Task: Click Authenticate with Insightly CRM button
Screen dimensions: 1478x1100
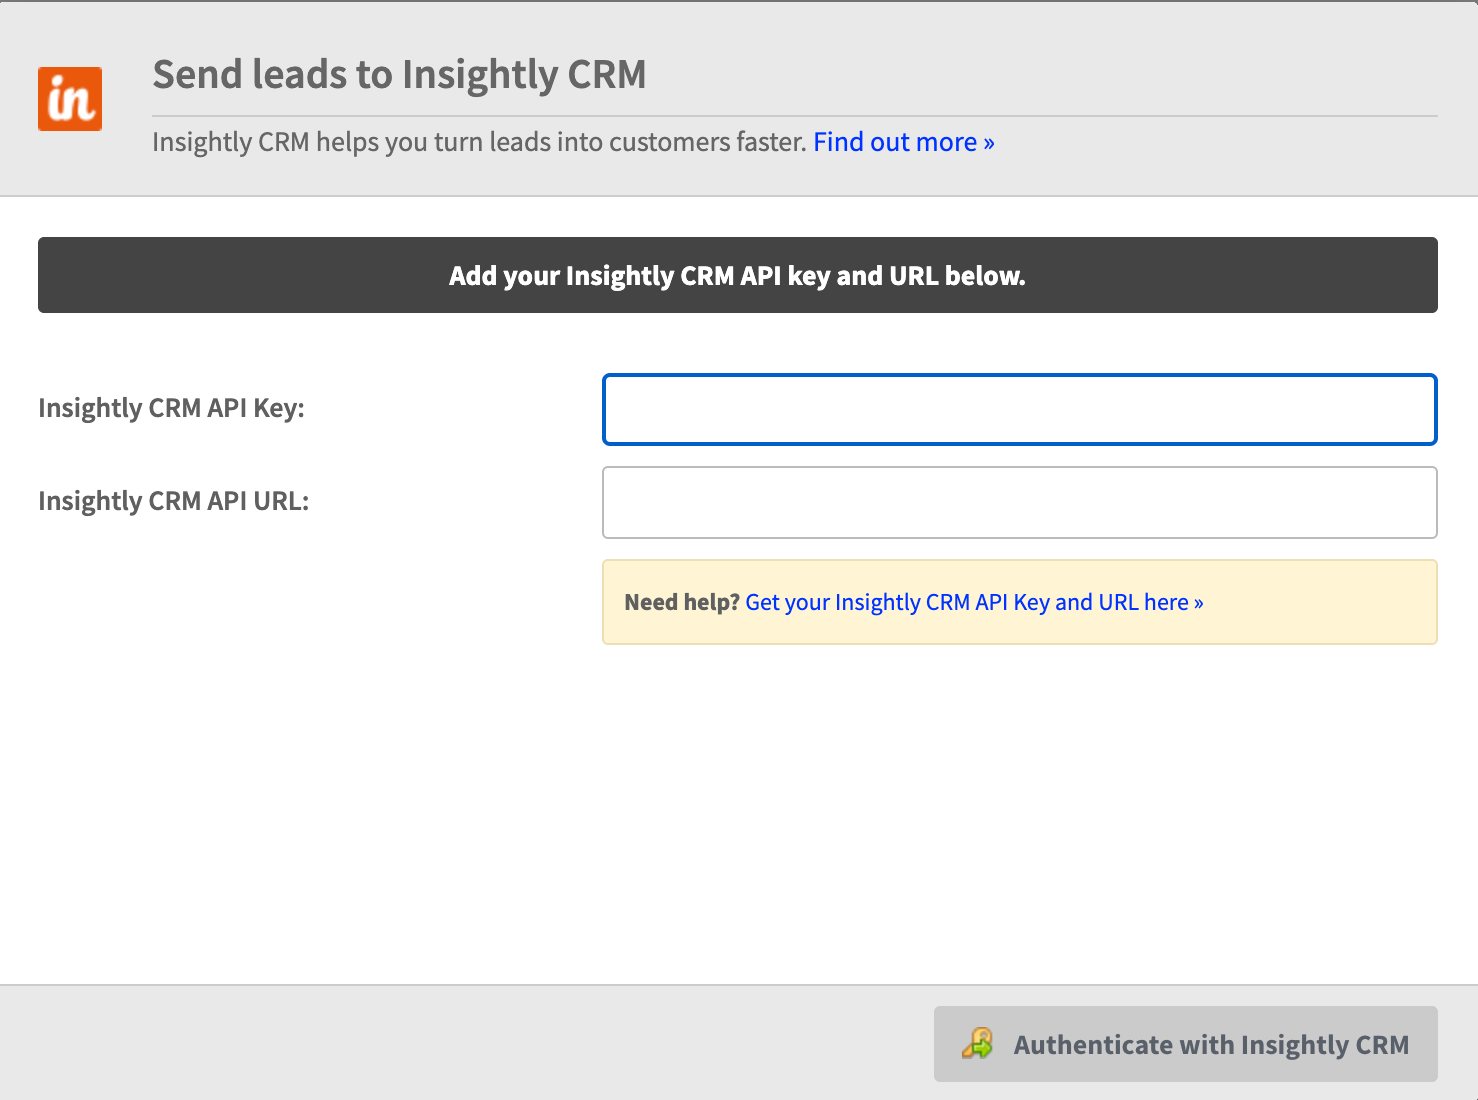Action: pos(1186,1044)
